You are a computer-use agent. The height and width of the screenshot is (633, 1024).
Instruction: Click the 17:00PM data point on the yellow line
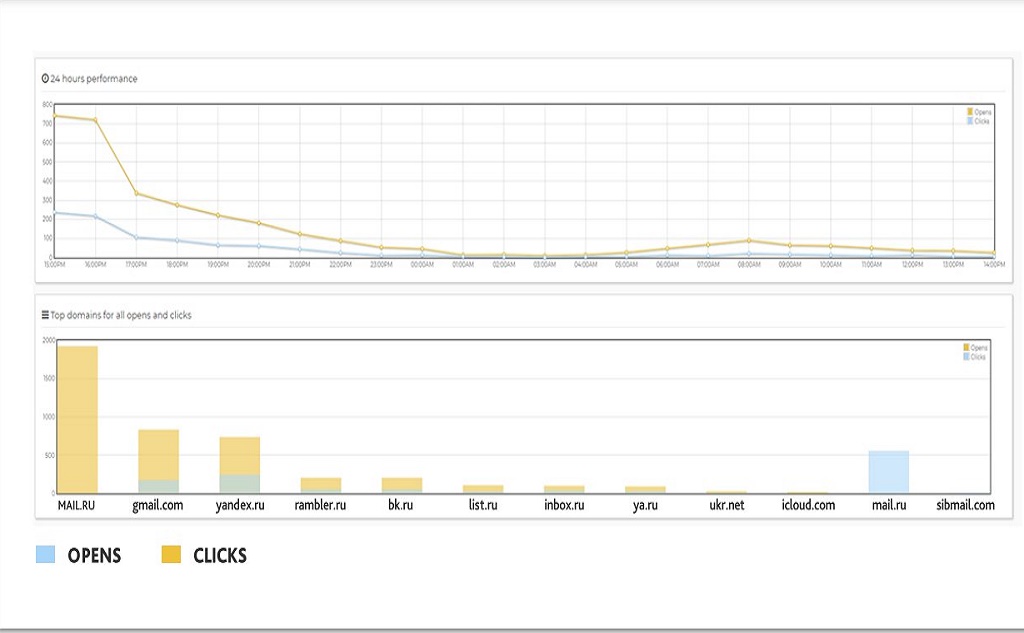click(136, 194)
